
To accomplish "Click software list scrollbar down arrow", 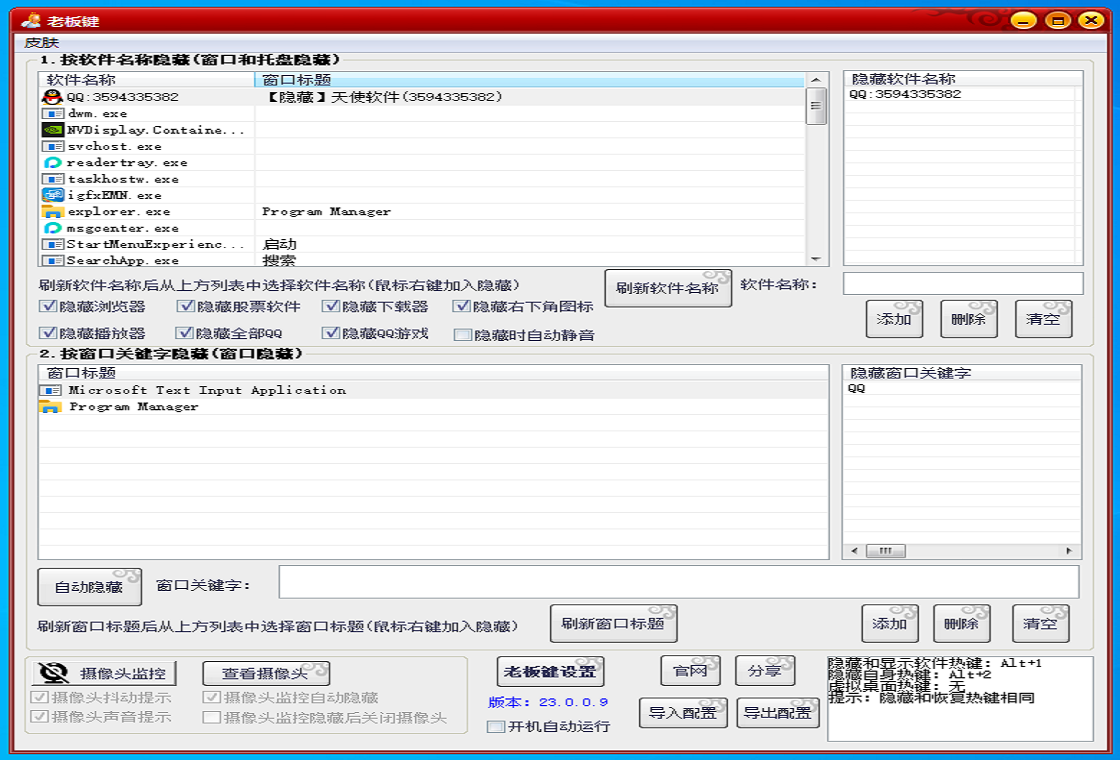I will click(x=816, y=259).
